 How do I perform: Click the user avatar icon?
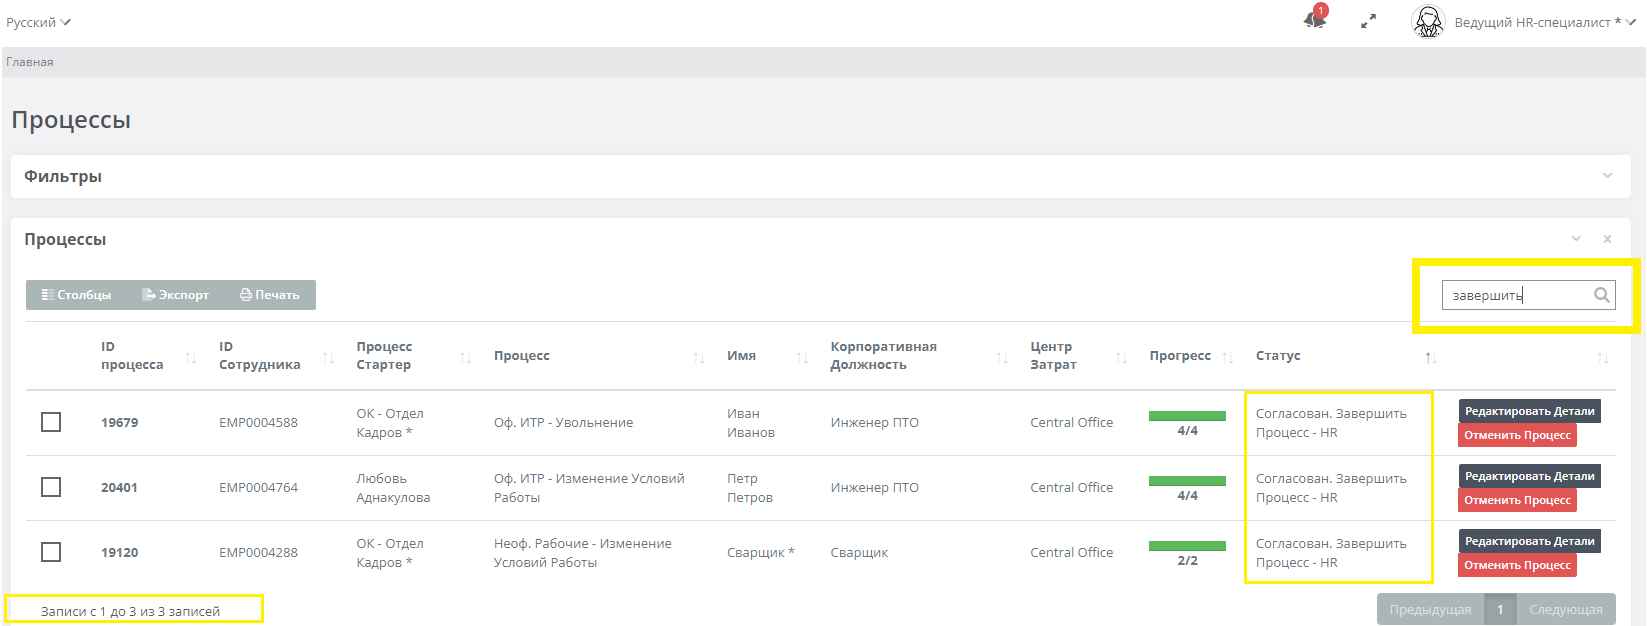pyautogui.click(x=1428, y=22)
